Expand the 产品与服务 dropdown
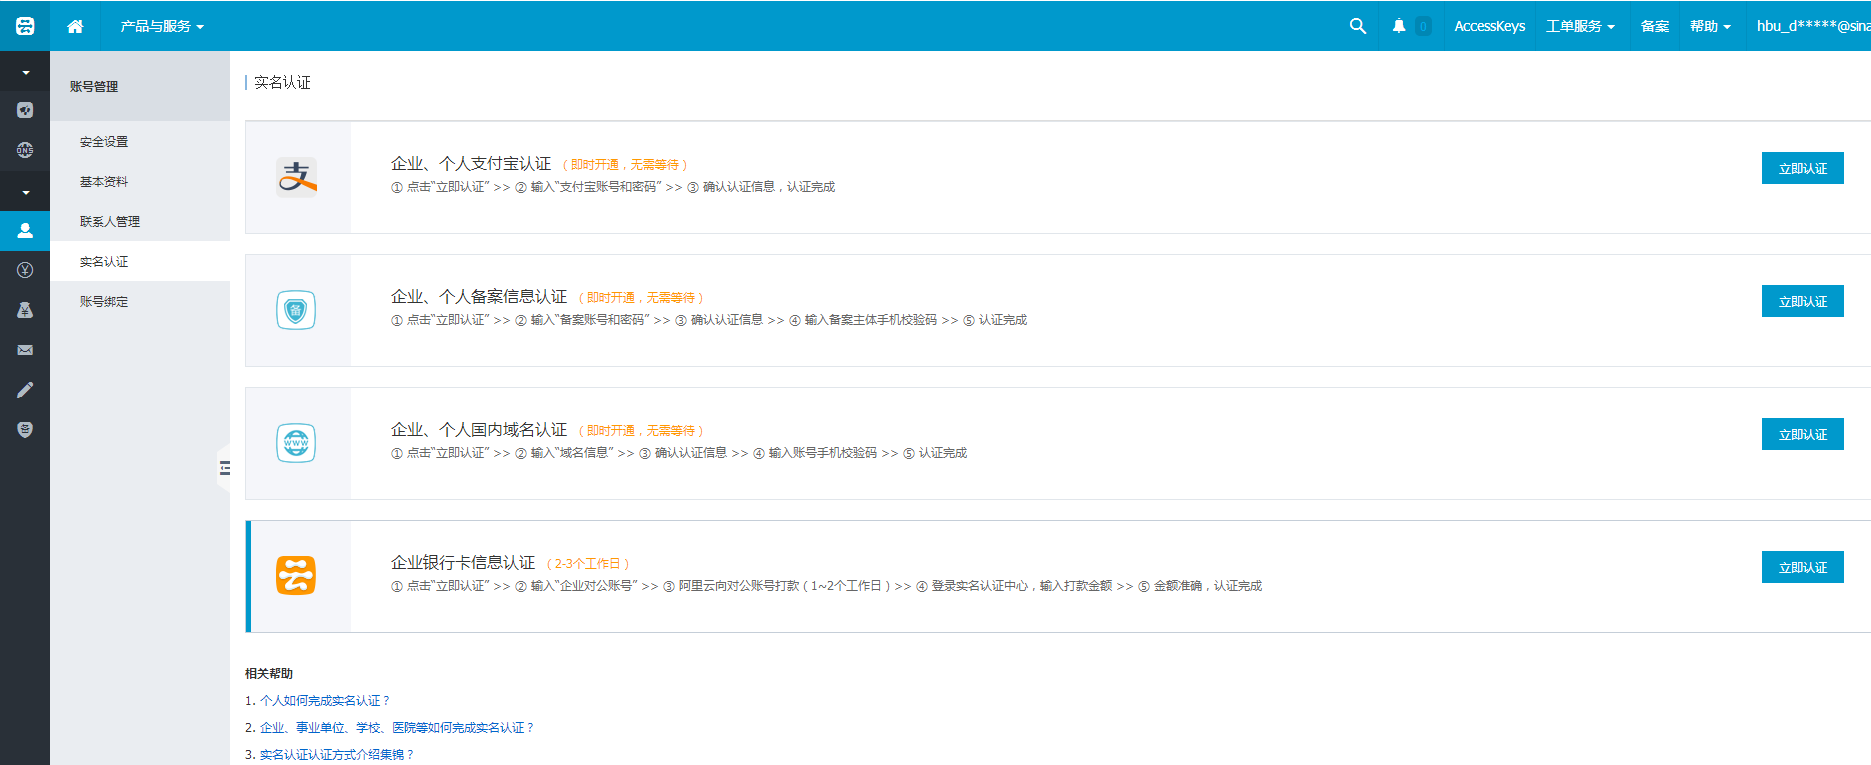This screenshot has height=765, width=1871. click(162, 26)
